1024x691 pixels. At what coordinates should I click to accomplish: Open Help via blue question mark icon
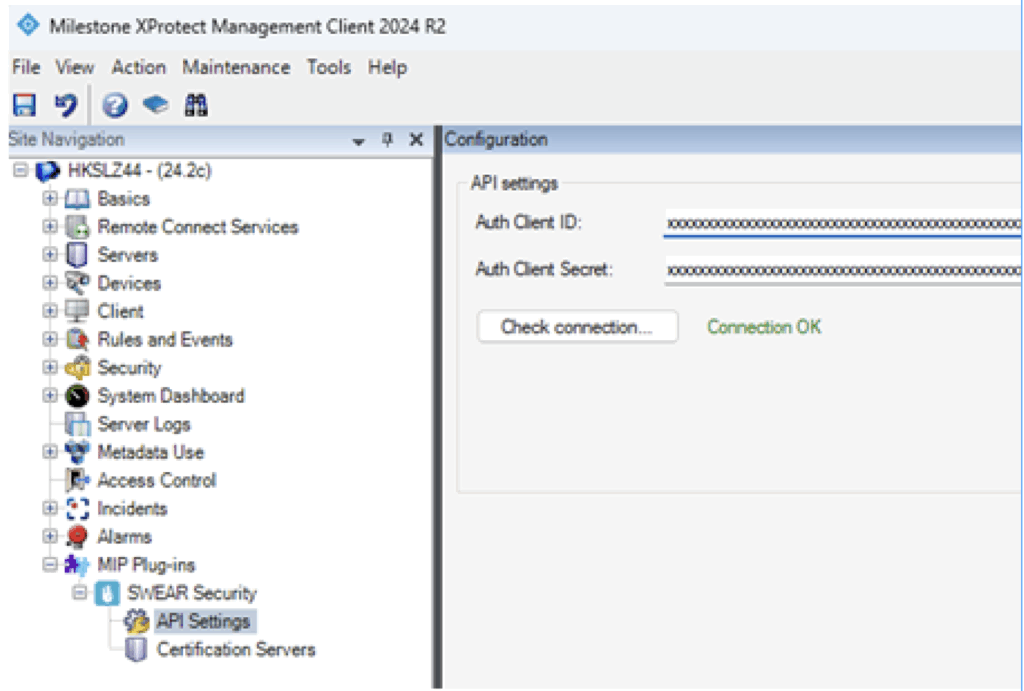coord(115,105)
